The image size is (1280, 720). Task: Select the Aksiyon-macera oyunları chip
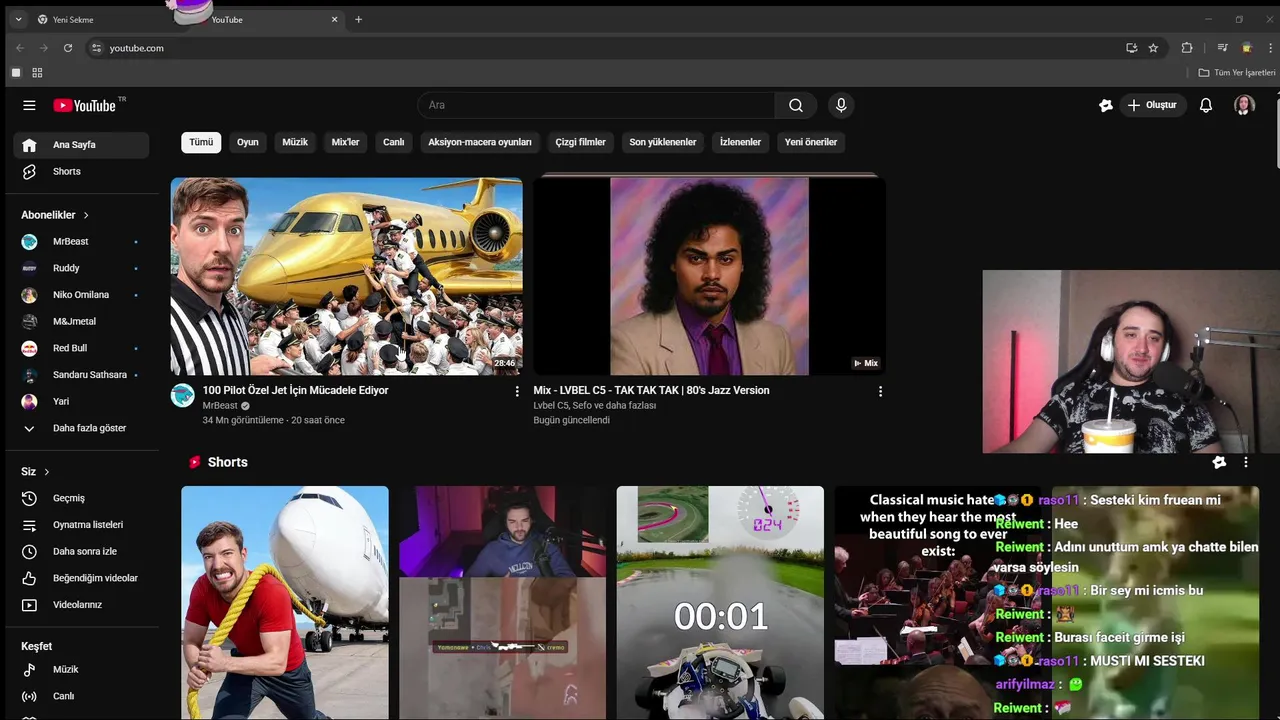(480, 142)
